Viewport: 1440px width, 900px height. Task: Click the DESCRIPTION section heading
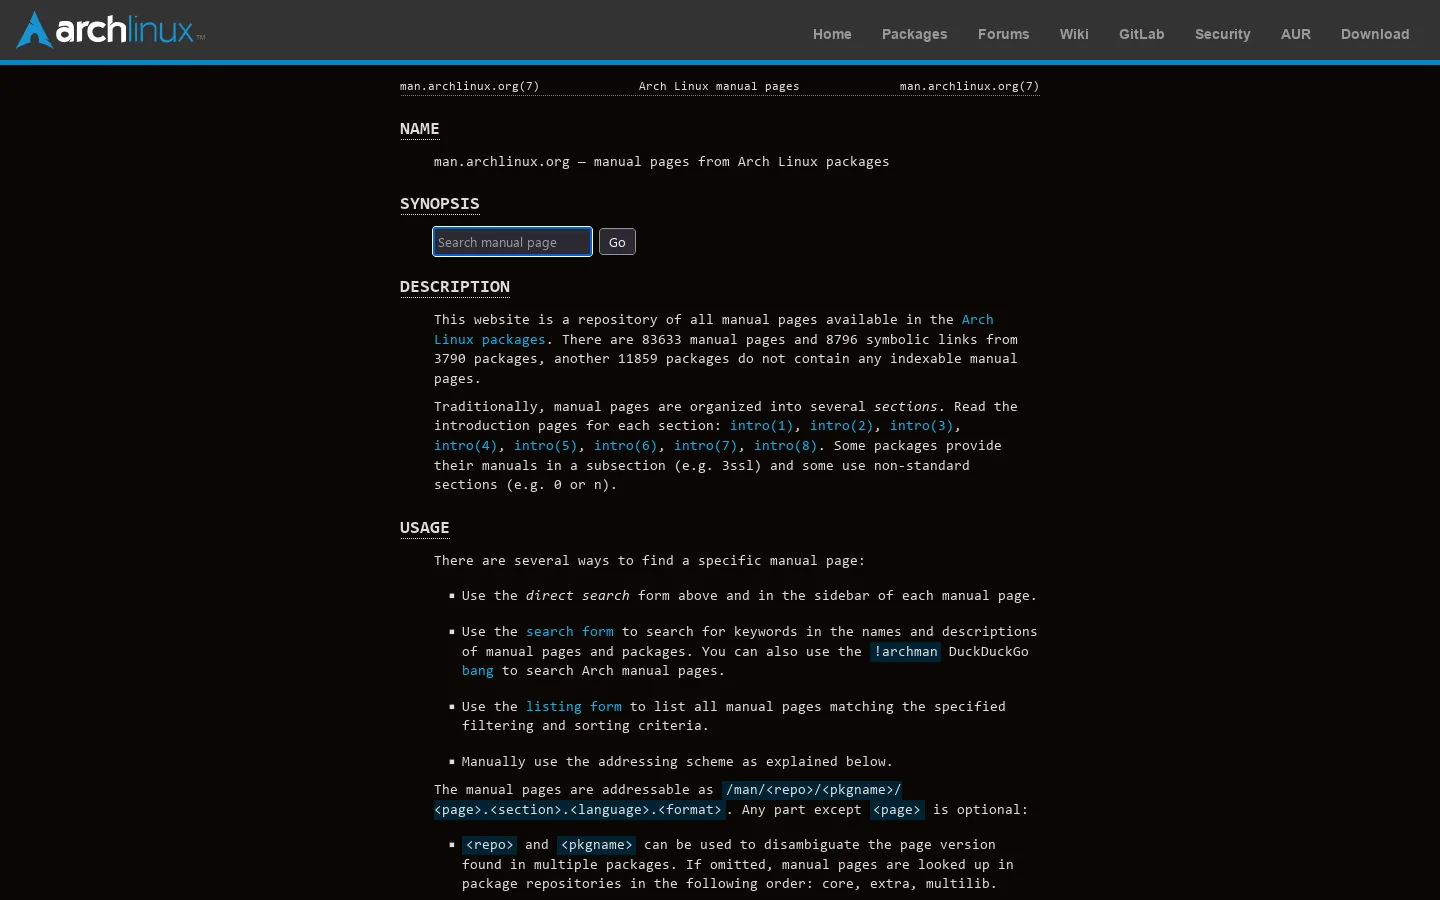click(x=455, y=287)
